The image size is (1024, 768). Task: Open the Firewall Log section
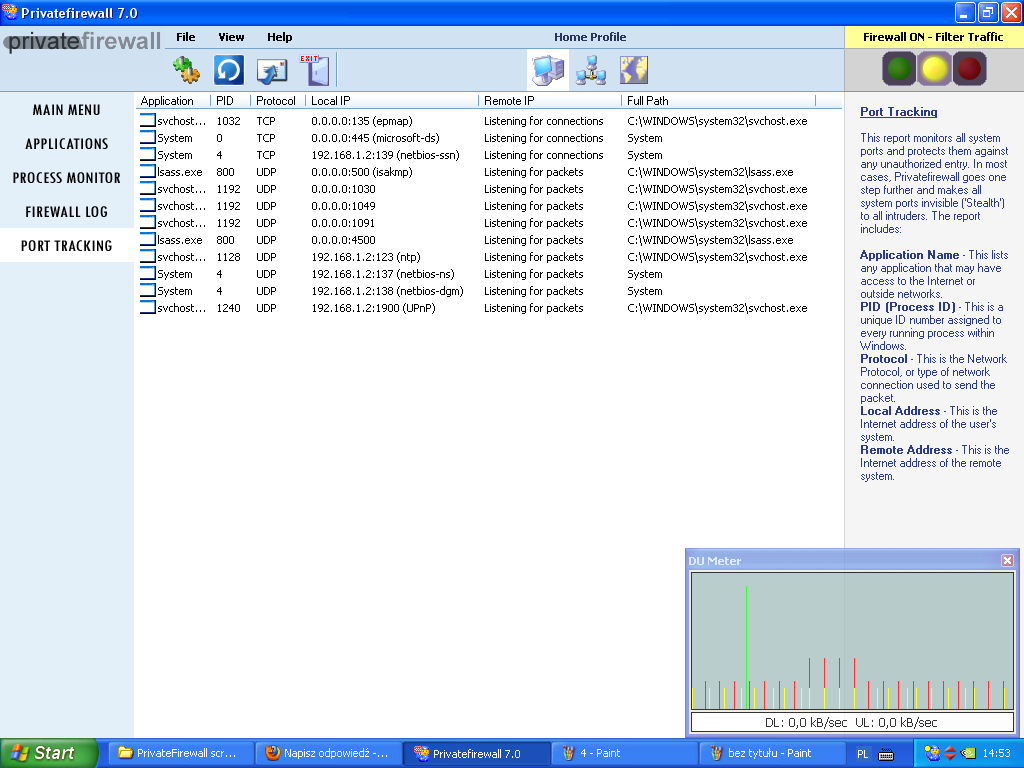point(67,212)
